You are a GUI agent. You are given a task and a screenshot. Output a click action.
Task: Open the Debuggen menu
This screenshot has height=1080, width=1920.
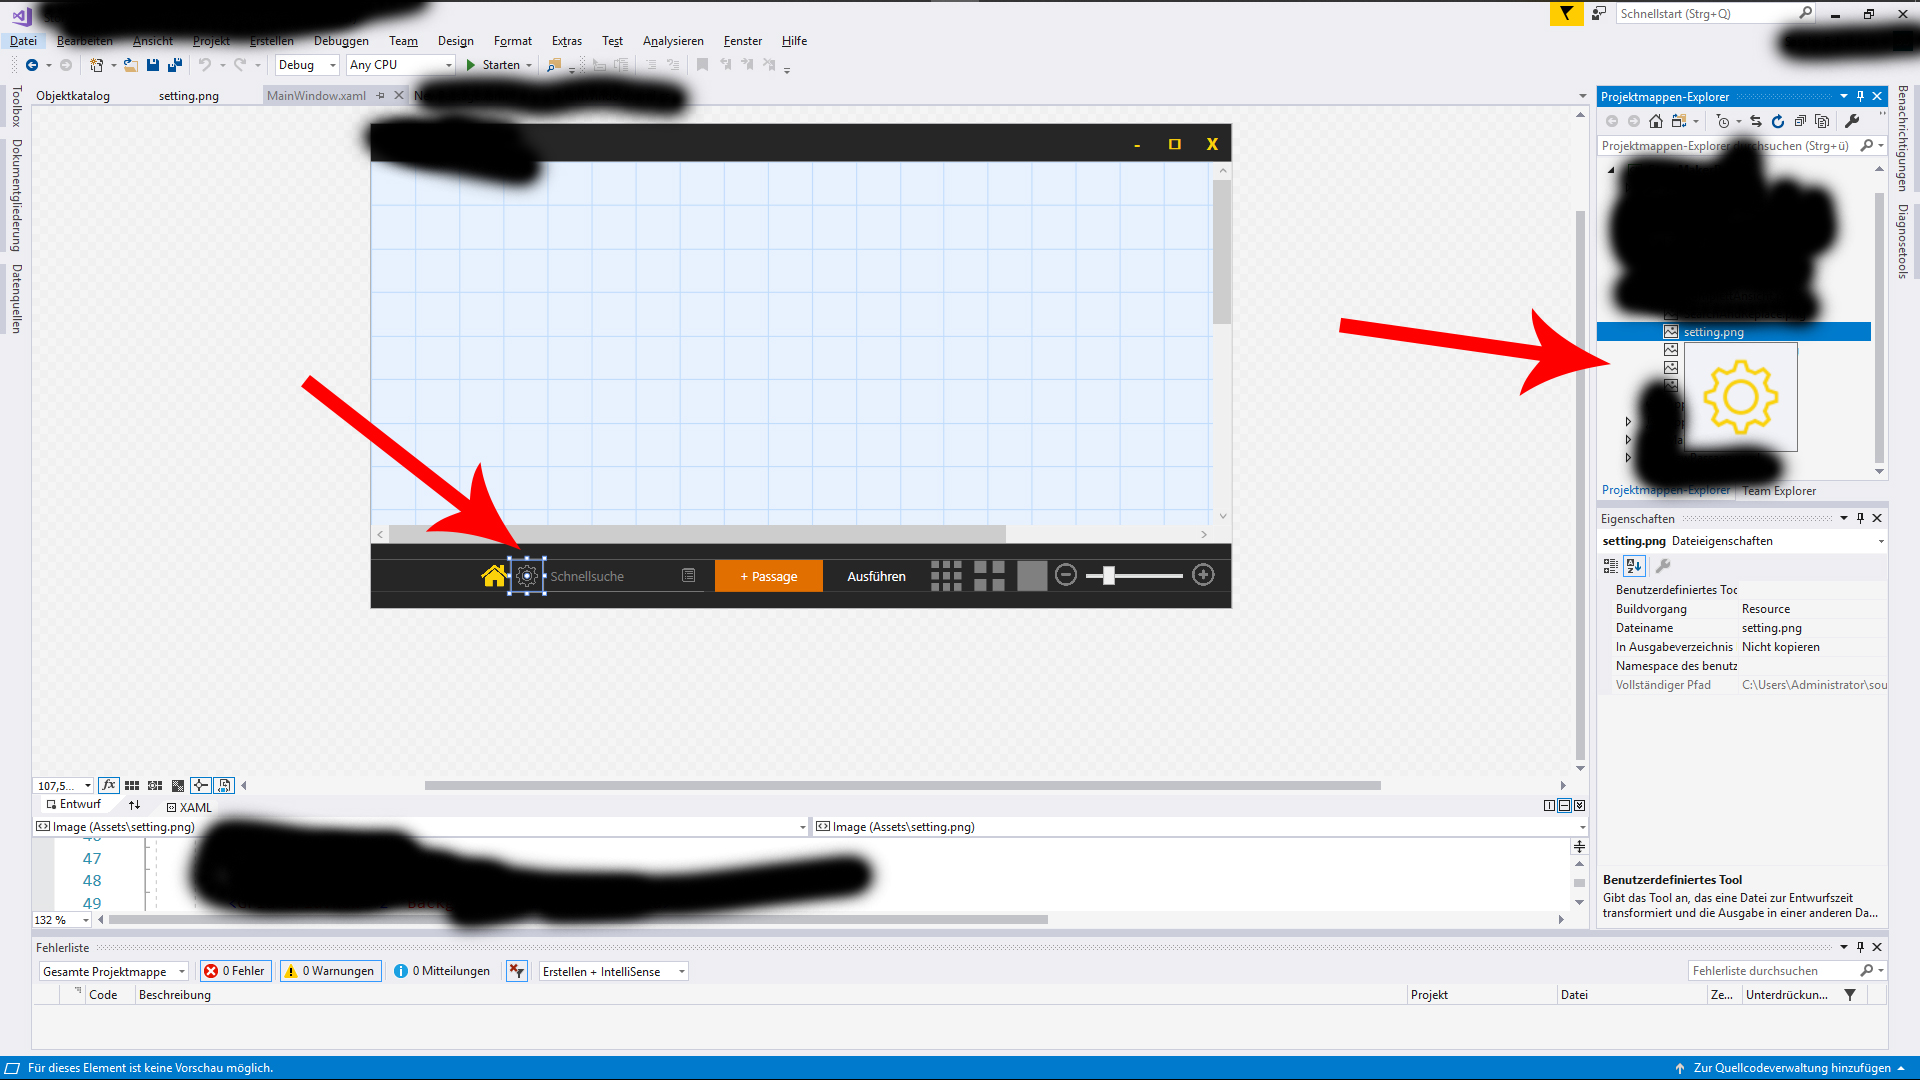[341, 41]
